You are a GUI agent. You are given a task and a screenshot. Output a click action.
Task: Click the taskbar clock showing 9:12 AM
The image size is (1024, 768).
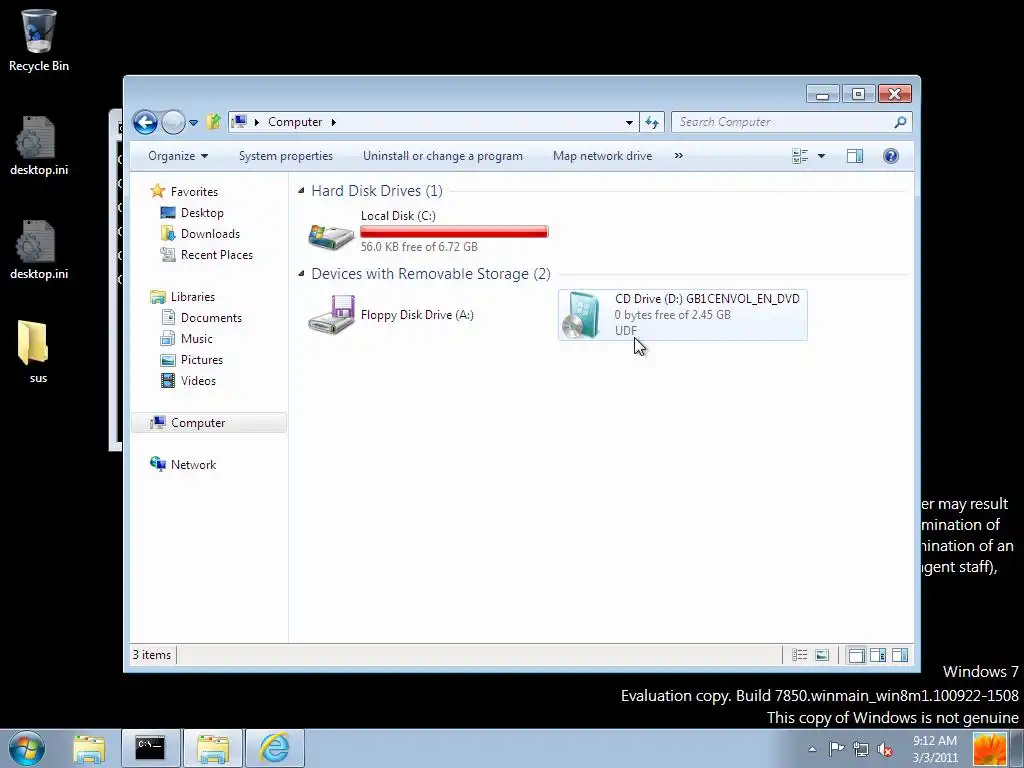click(x=935, y=749)
